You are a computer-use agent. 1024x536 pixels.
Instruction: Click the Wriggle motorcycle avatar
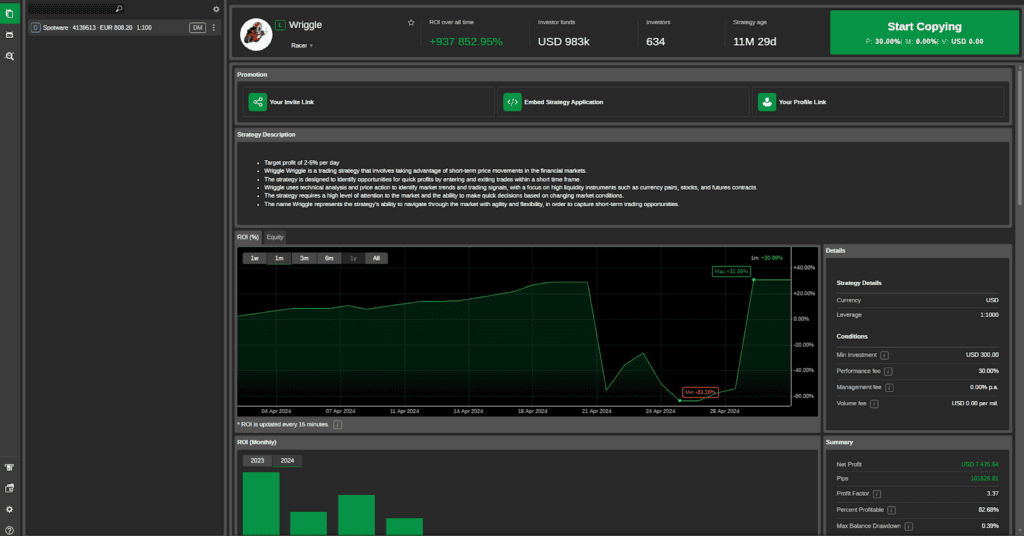click(x=256, y=35)
